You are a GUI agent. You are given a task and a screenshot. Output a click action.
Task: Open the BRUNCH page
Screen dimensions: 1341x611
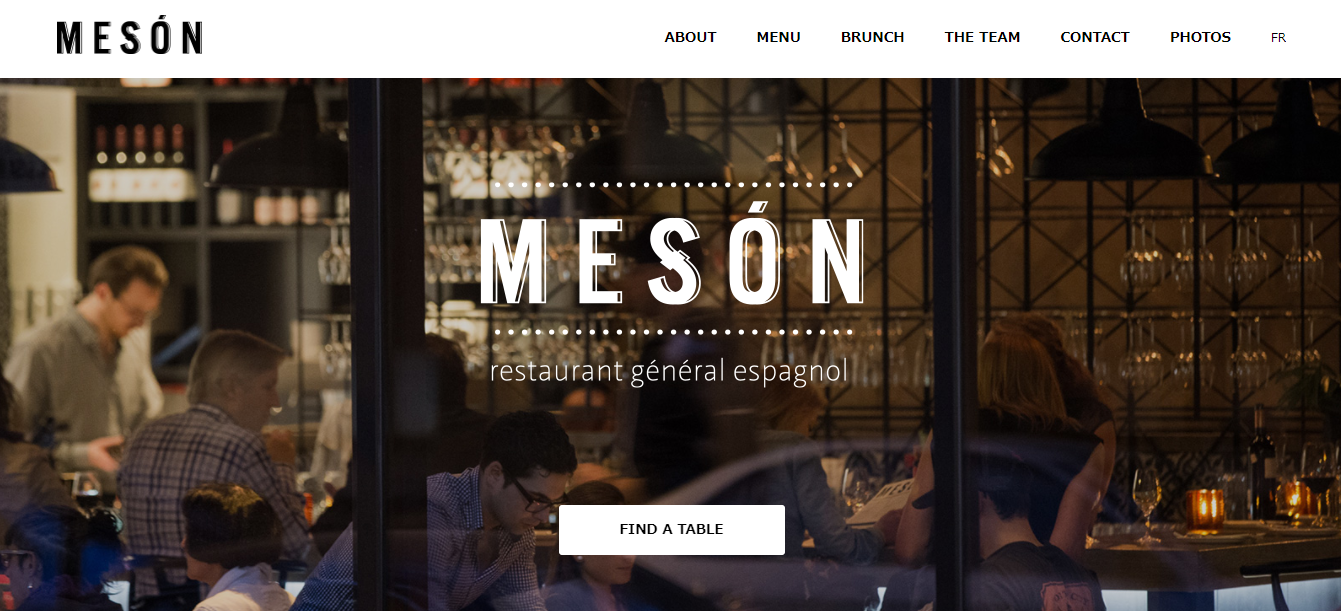[x=872, y=37]
